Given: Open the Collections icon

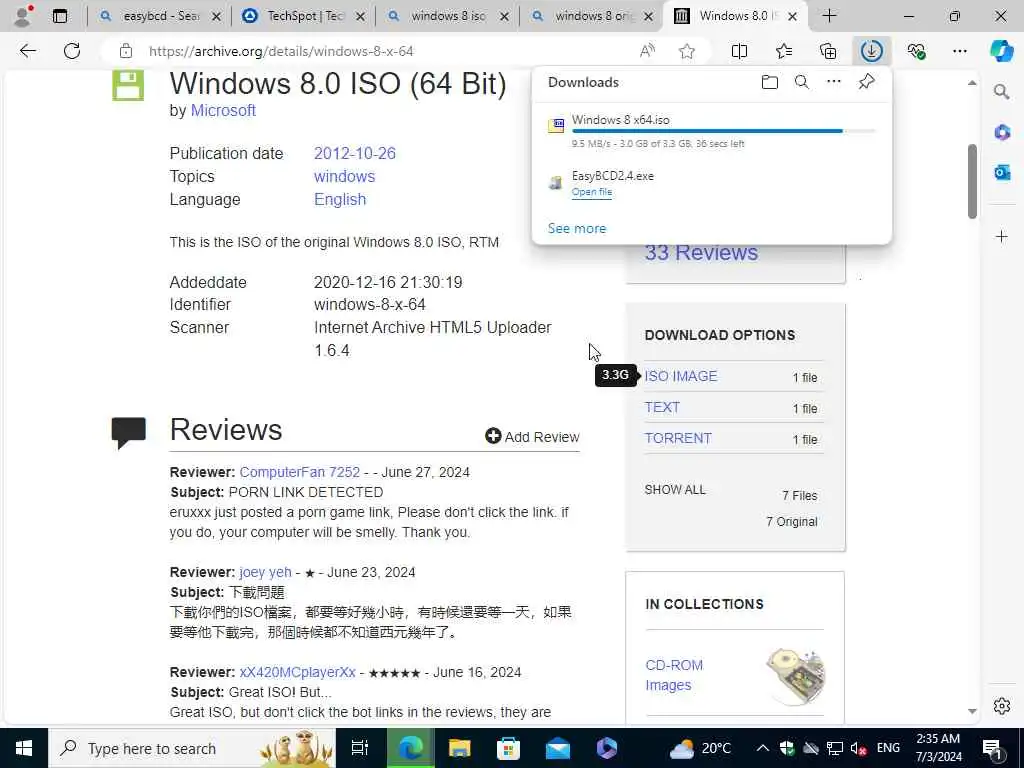Looking at the screenshot, I should tap(828, 51).
